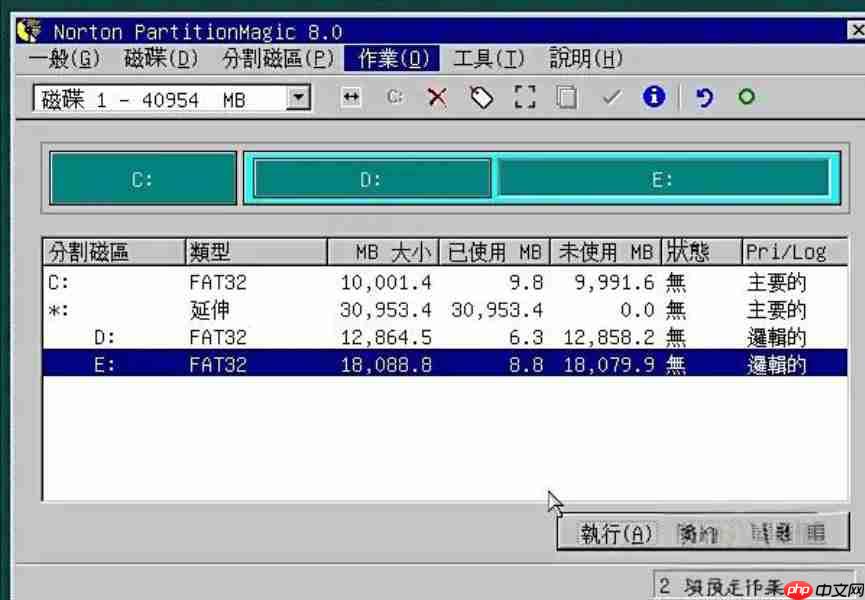Open partition info with the blue i icon

click(653, 97)
